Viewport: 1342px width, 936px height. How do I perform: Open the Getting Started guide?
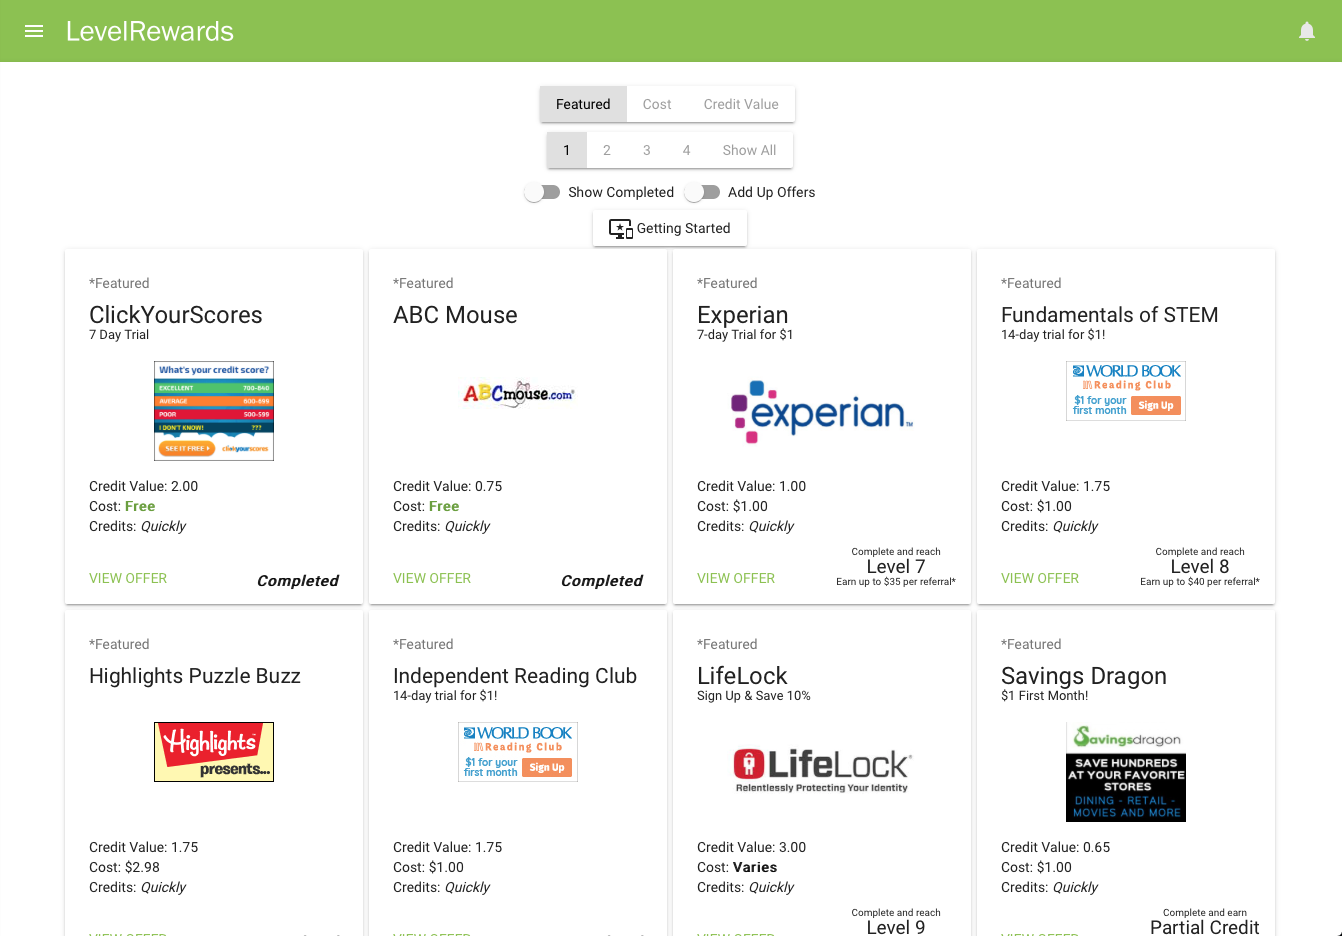click(670, 228)
